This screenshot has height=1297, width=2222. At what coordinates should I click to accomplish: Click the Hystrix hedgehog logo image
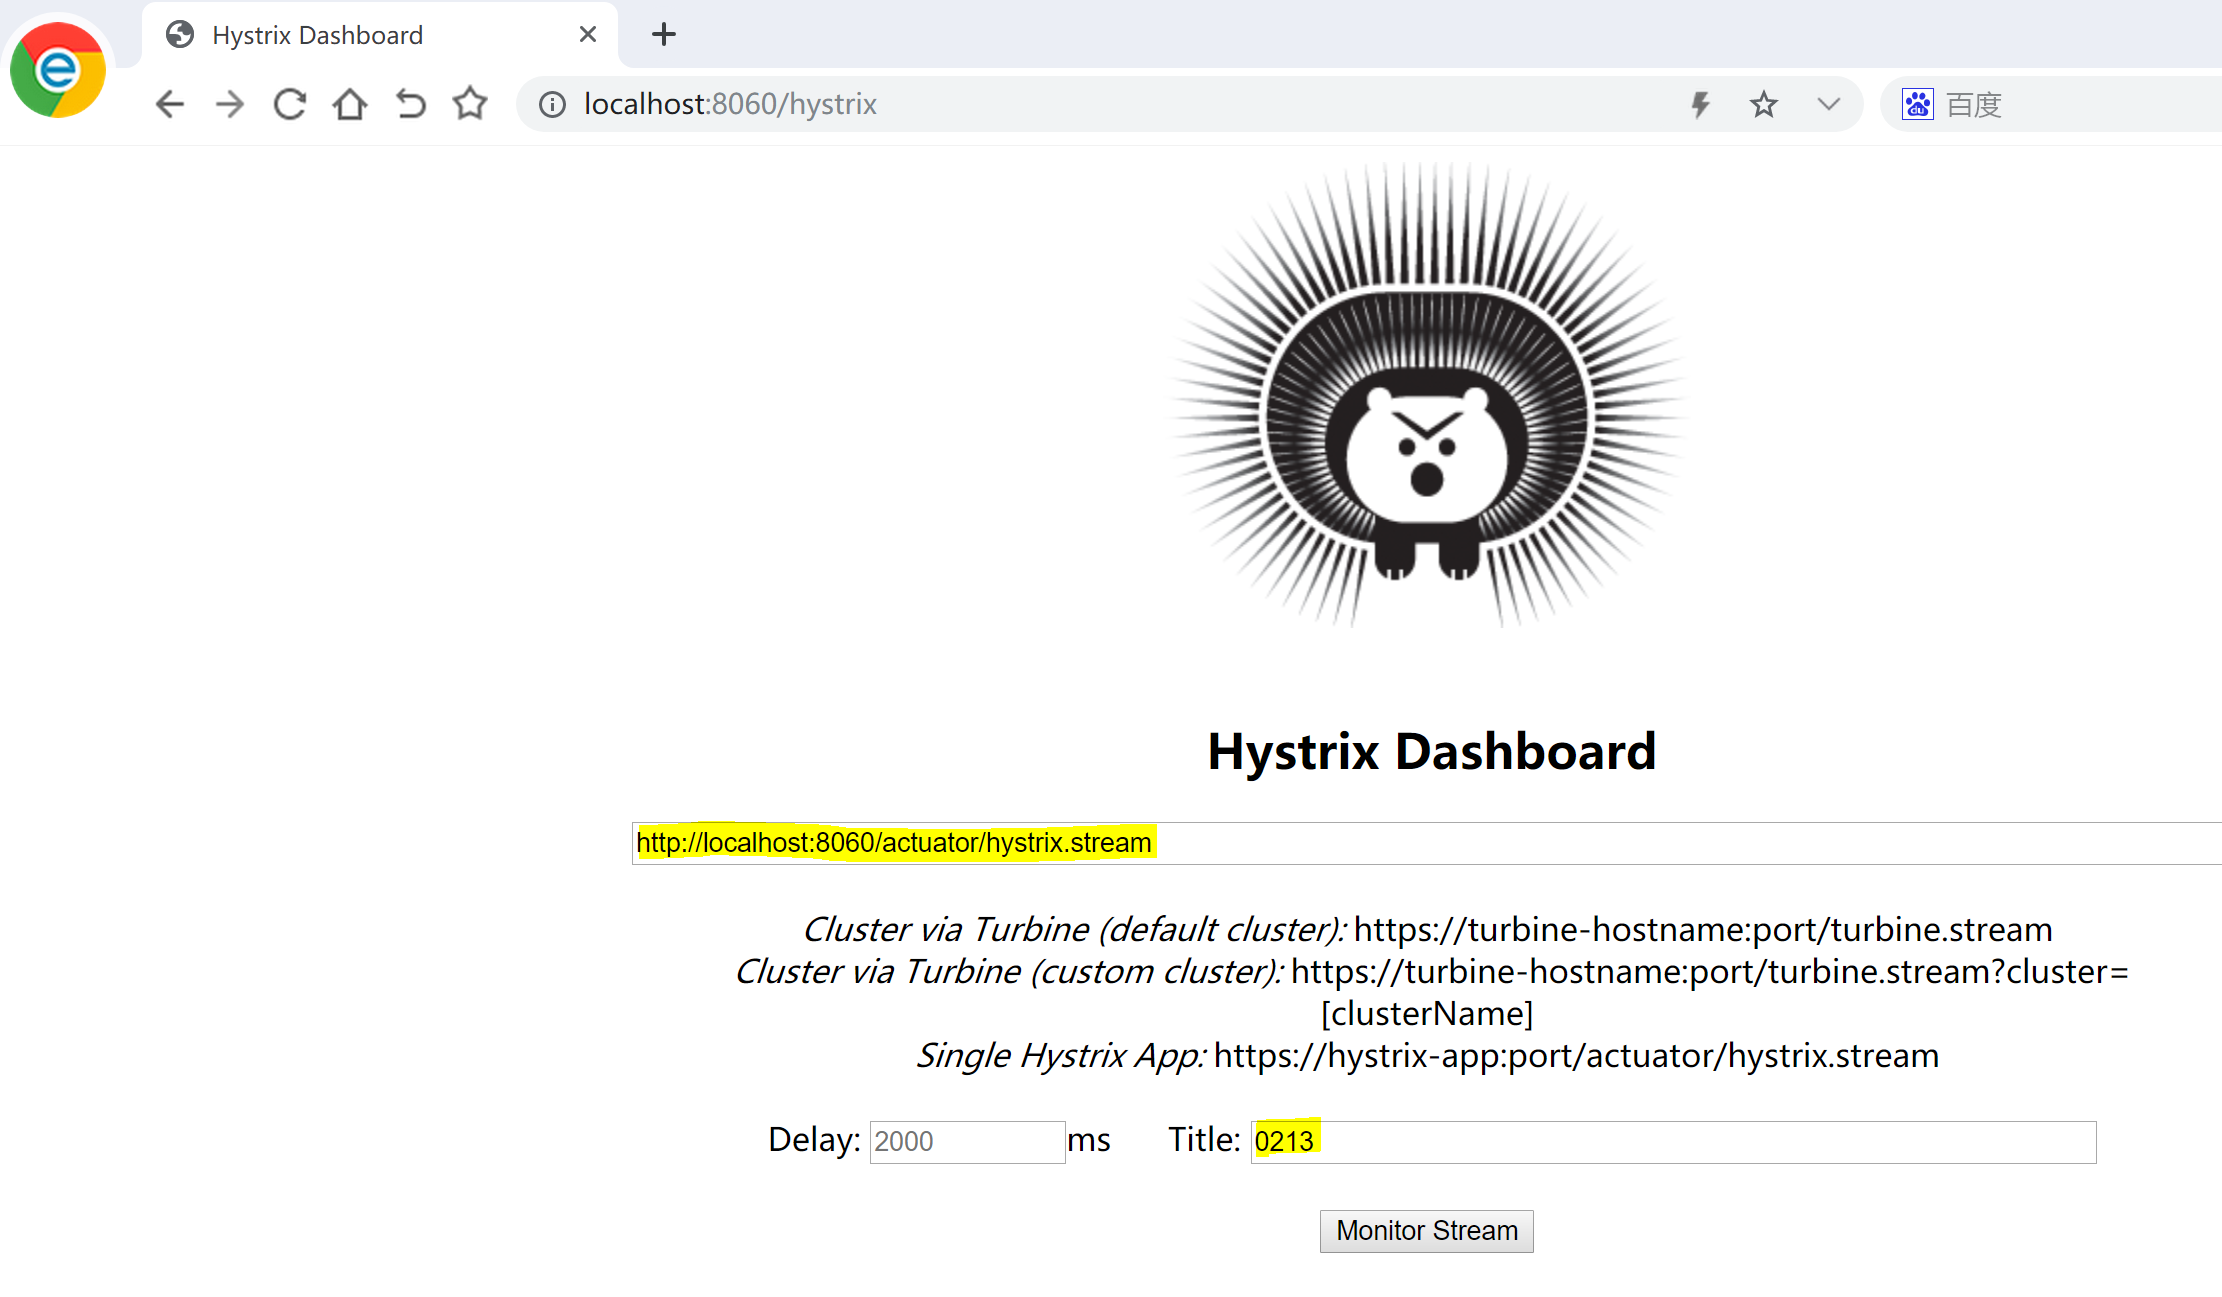pyautogui.click(x=1427, y=395)
